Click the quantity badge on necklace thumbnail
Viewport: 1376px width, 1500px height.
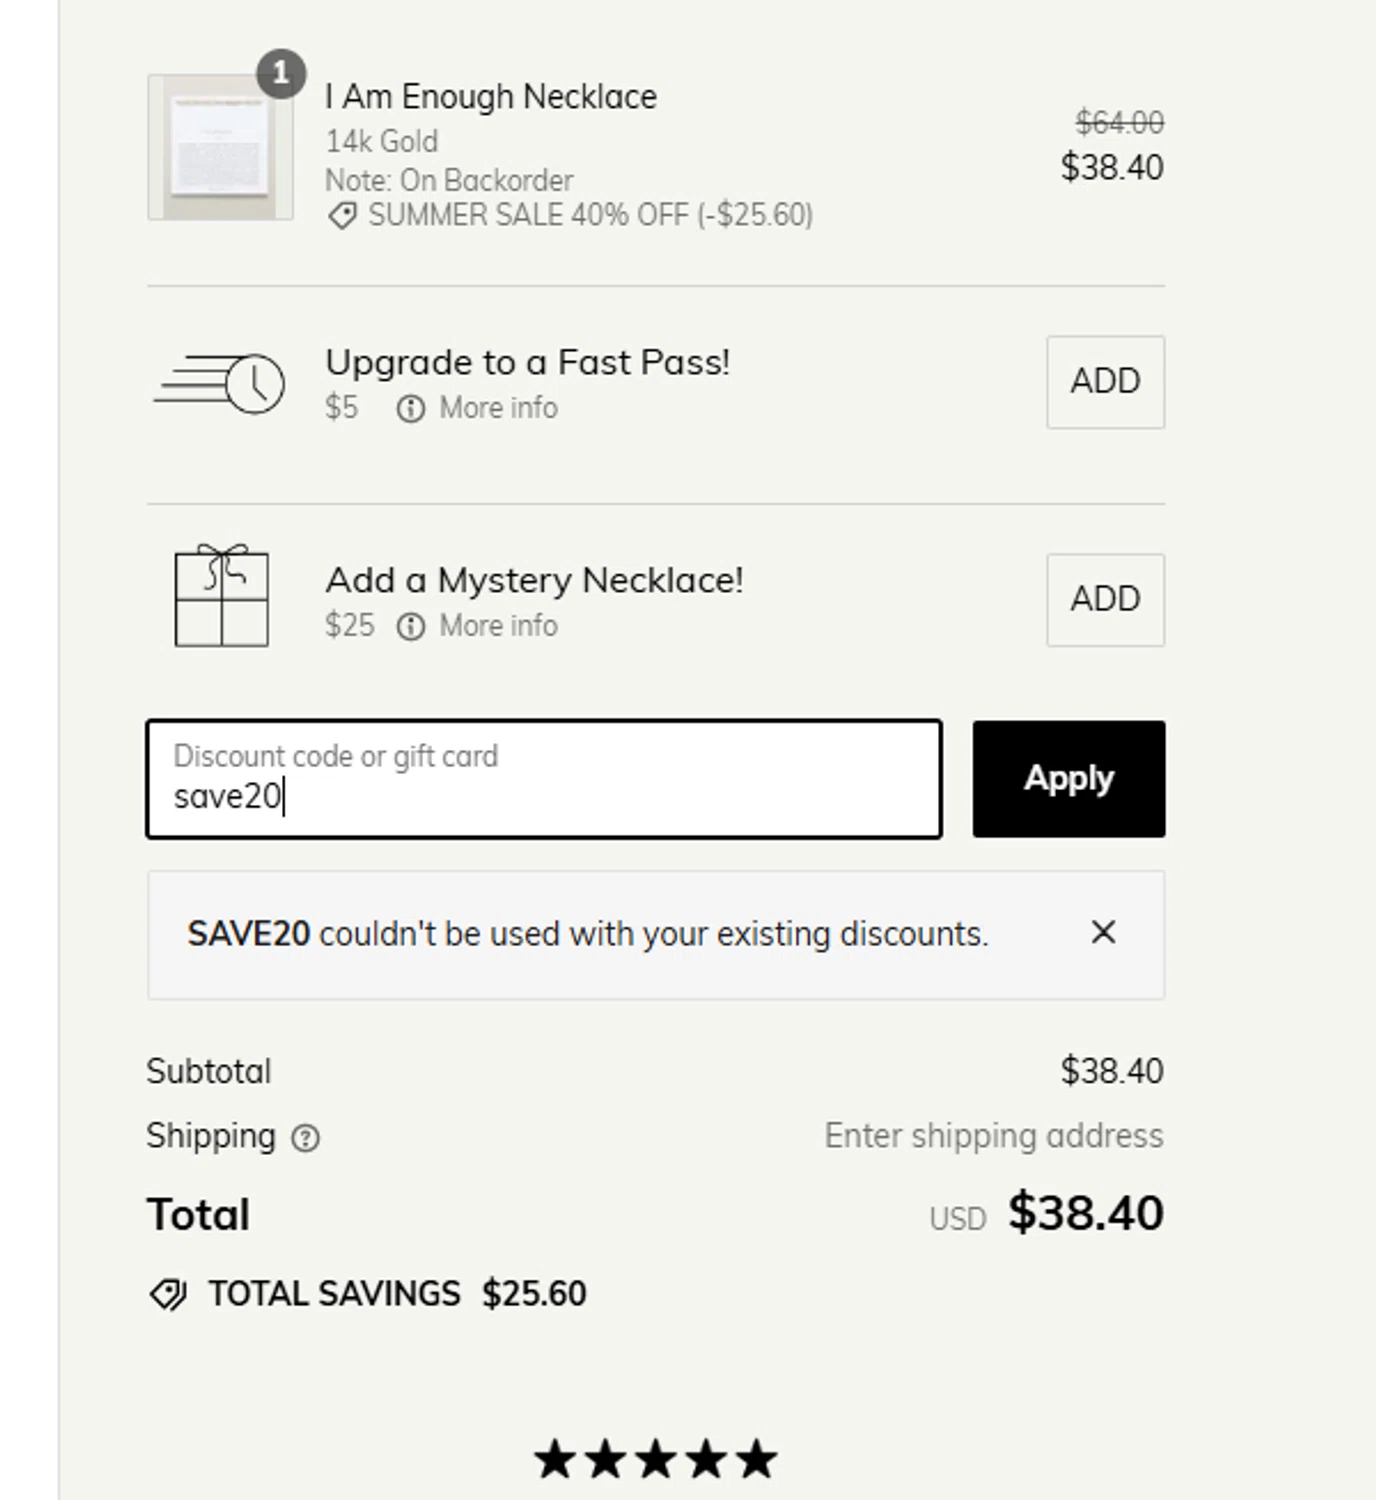281,73
